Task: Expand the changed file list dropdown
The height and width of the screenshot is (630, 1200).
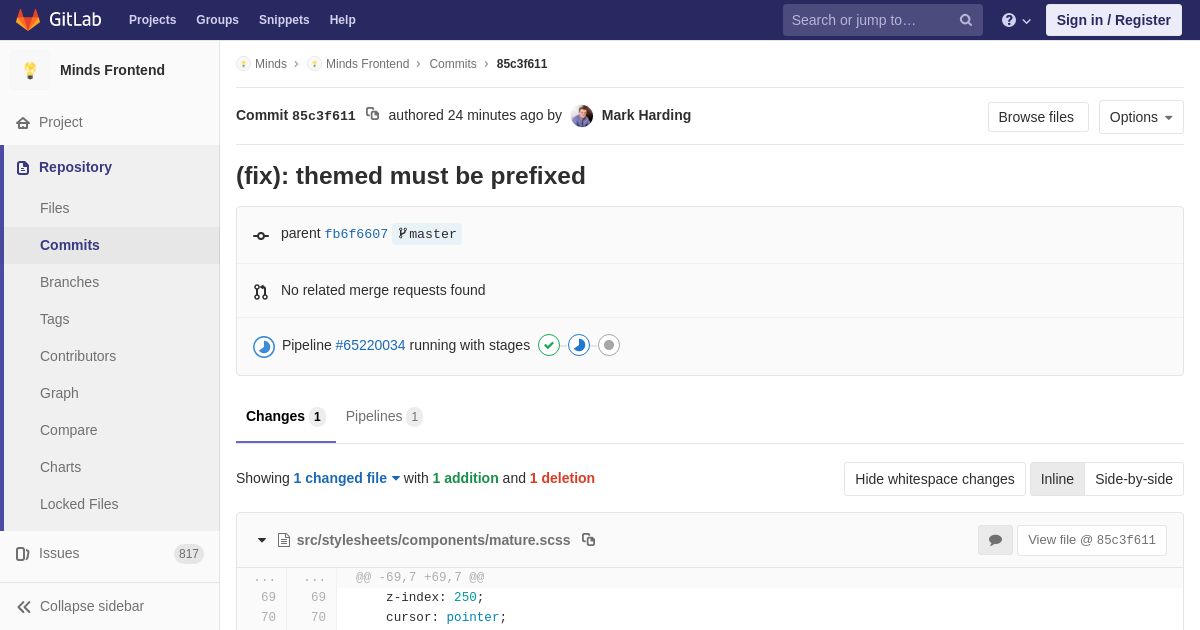Action: click(347, 478)
